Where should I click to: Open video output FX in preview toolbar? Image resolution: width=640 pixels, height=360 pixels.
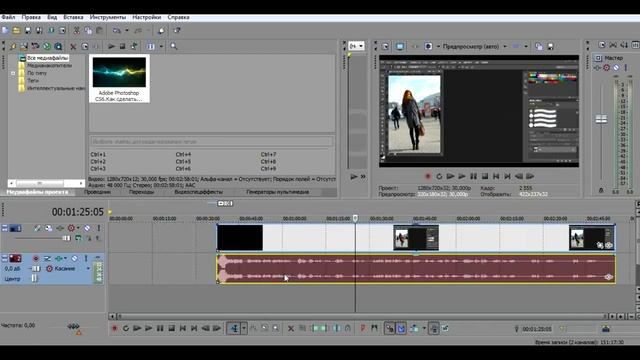click(415, 47)
